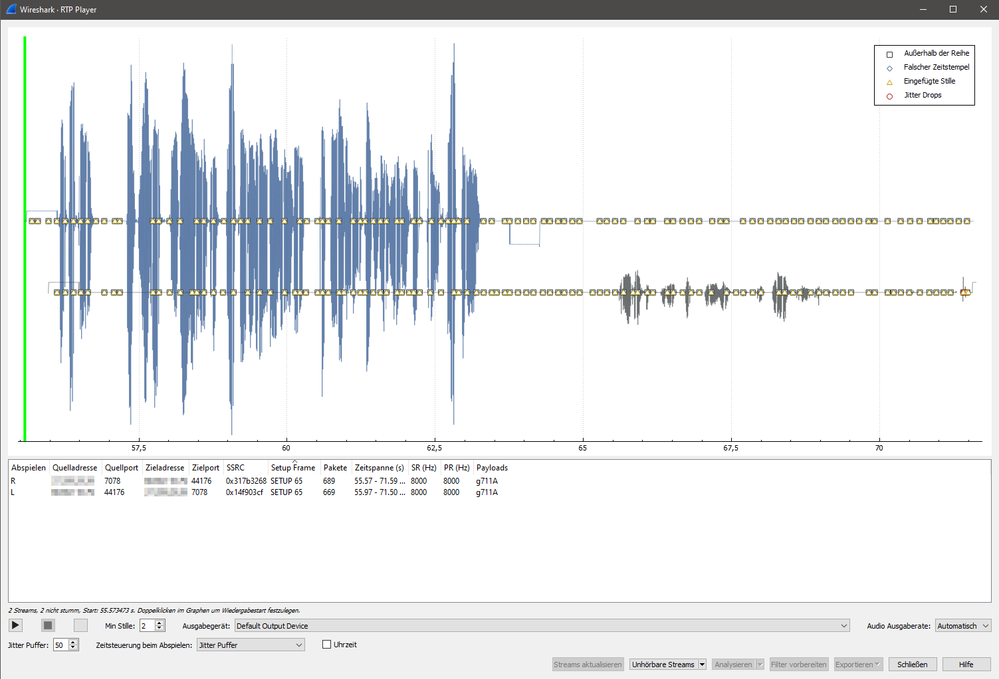Sort by the Pakete column header

click(335, 468)
